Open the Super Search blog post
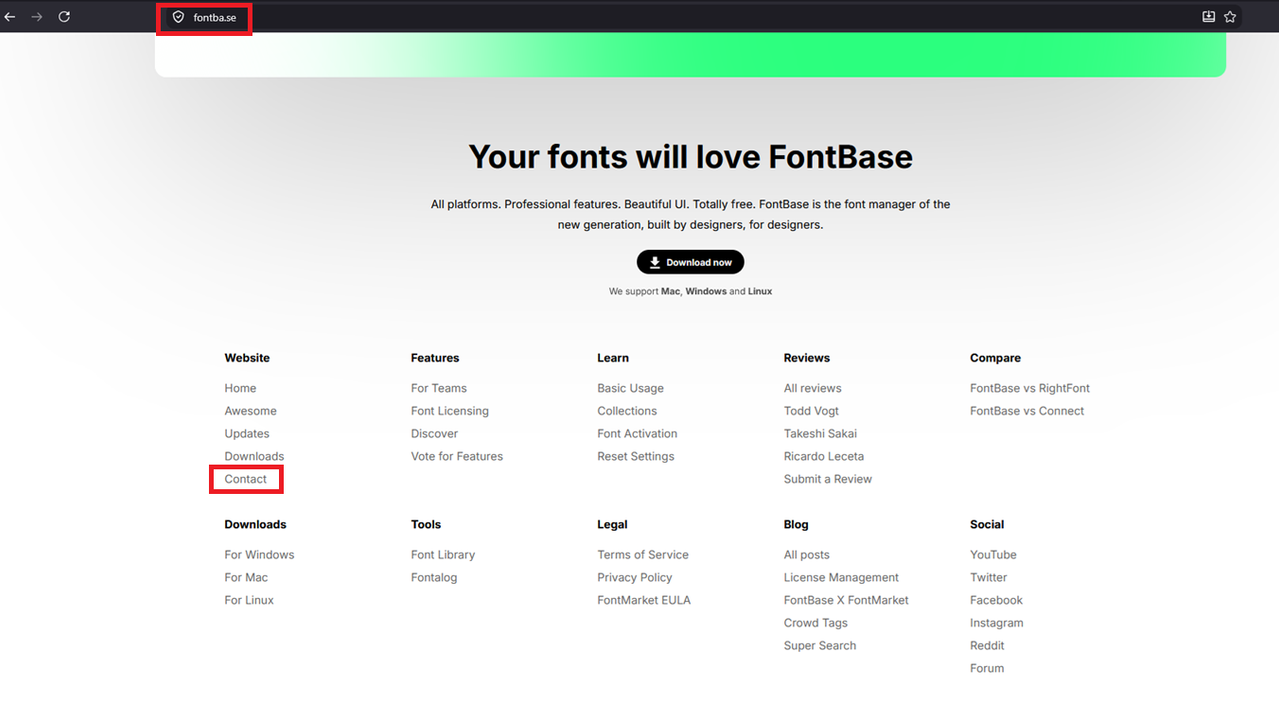This screenshot has height=704, width=1279. pyautogui.click(x=820, y=646)
